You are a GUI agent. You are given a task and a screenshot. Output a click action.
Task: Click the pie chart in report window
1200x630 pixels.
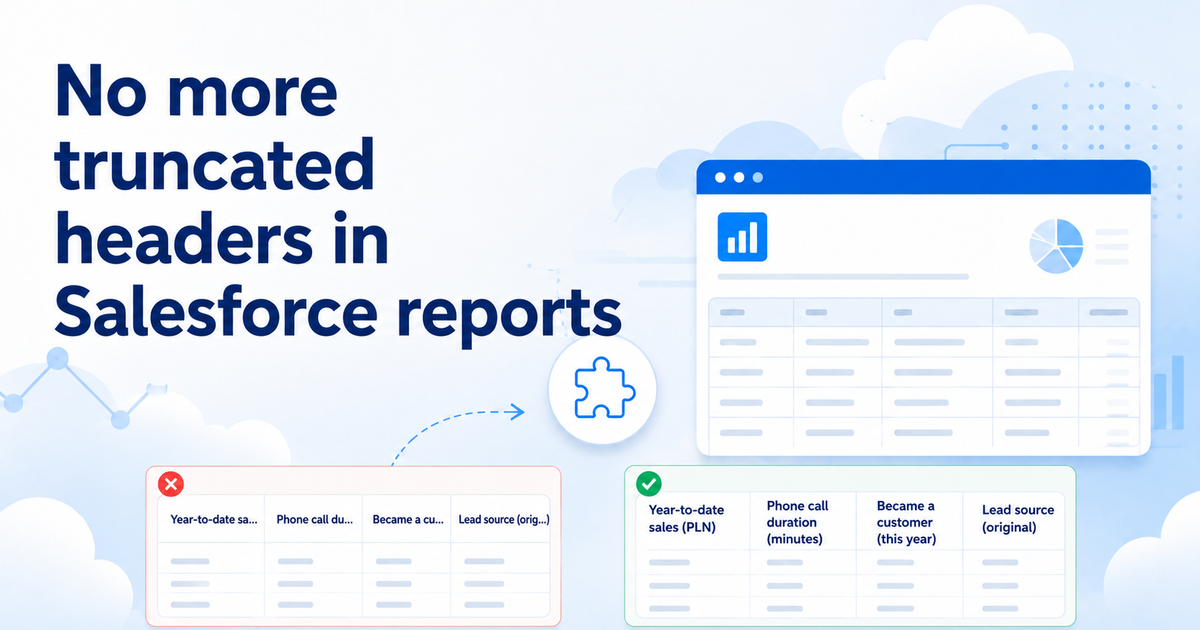[1057, 246]
